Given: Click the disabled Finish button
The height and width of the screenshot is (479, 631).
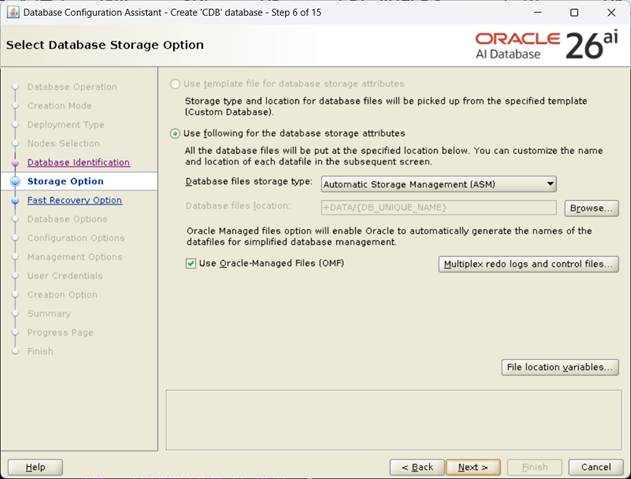Looking at the screenshot, I should tap(534, 467).
